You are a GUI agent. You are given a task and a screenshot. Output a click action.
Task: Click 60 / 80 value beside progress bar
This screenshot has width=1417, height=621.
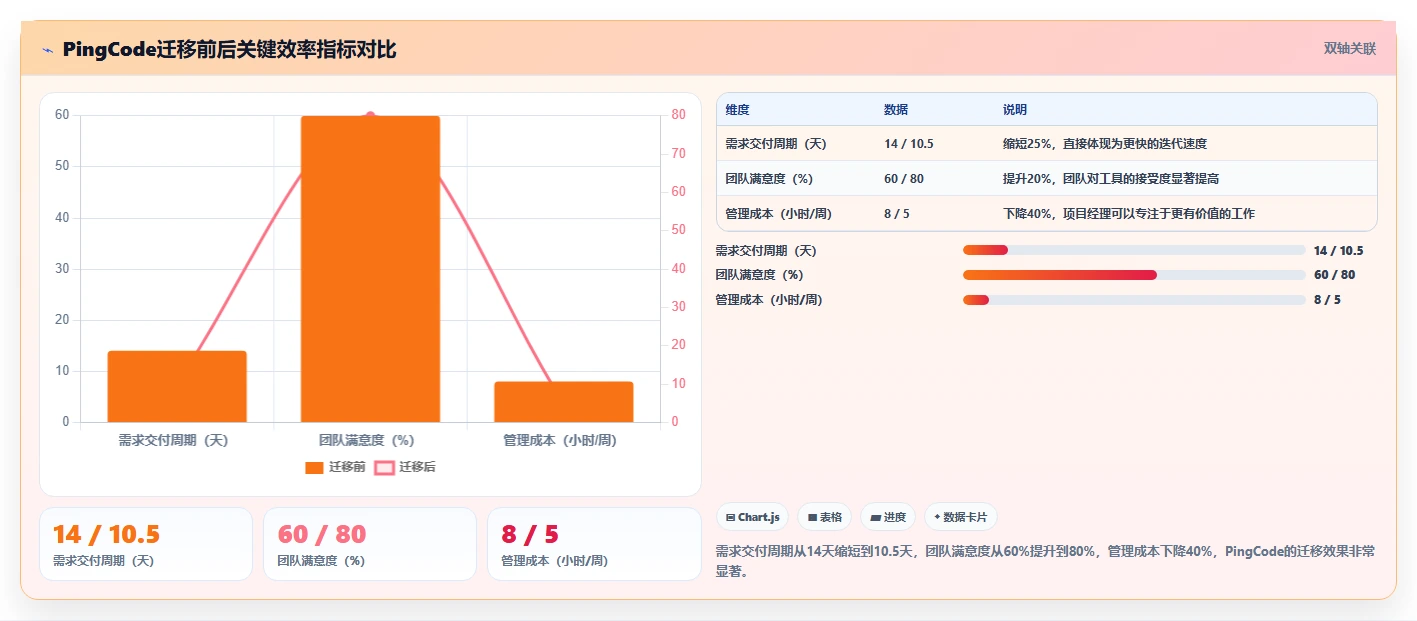[x=1334, y=275]
